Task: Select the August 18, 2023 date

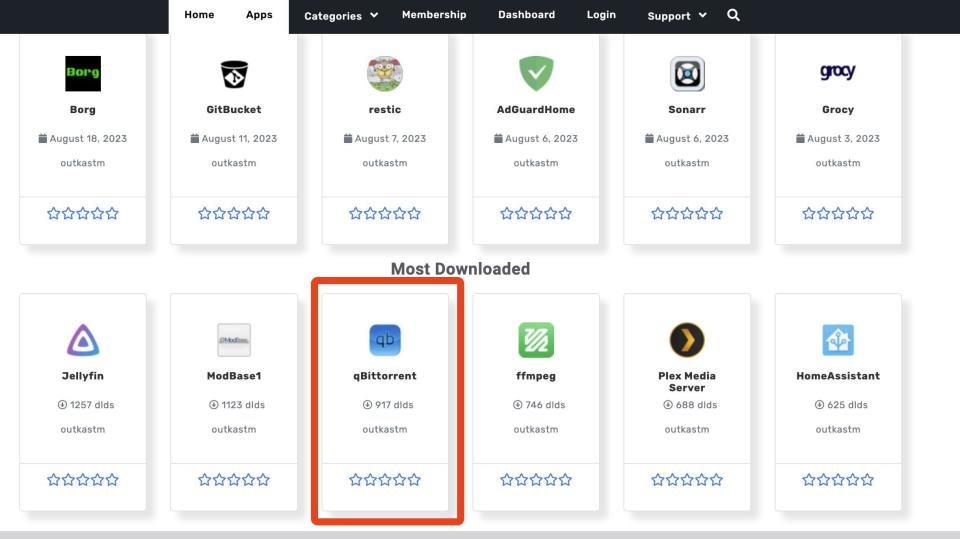Action: tap(83, 138)
